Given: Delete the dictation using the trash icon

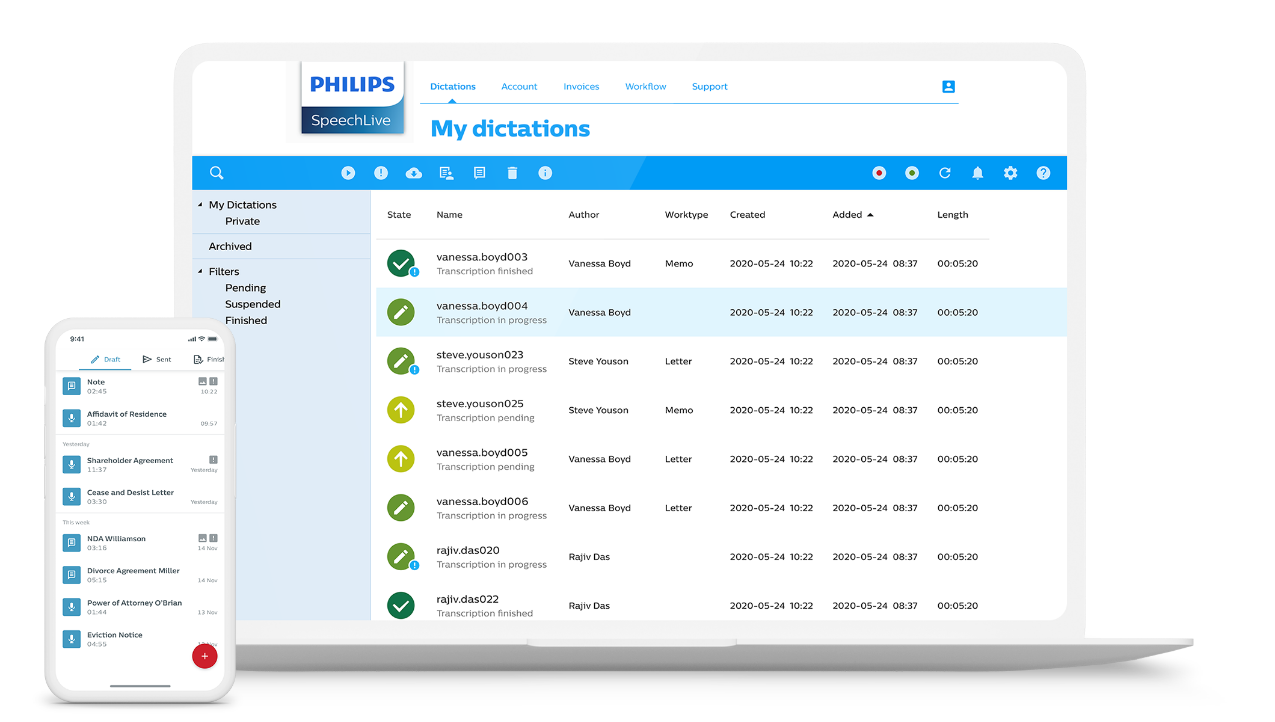Looking at the screenshot, I should click(512, 172).
